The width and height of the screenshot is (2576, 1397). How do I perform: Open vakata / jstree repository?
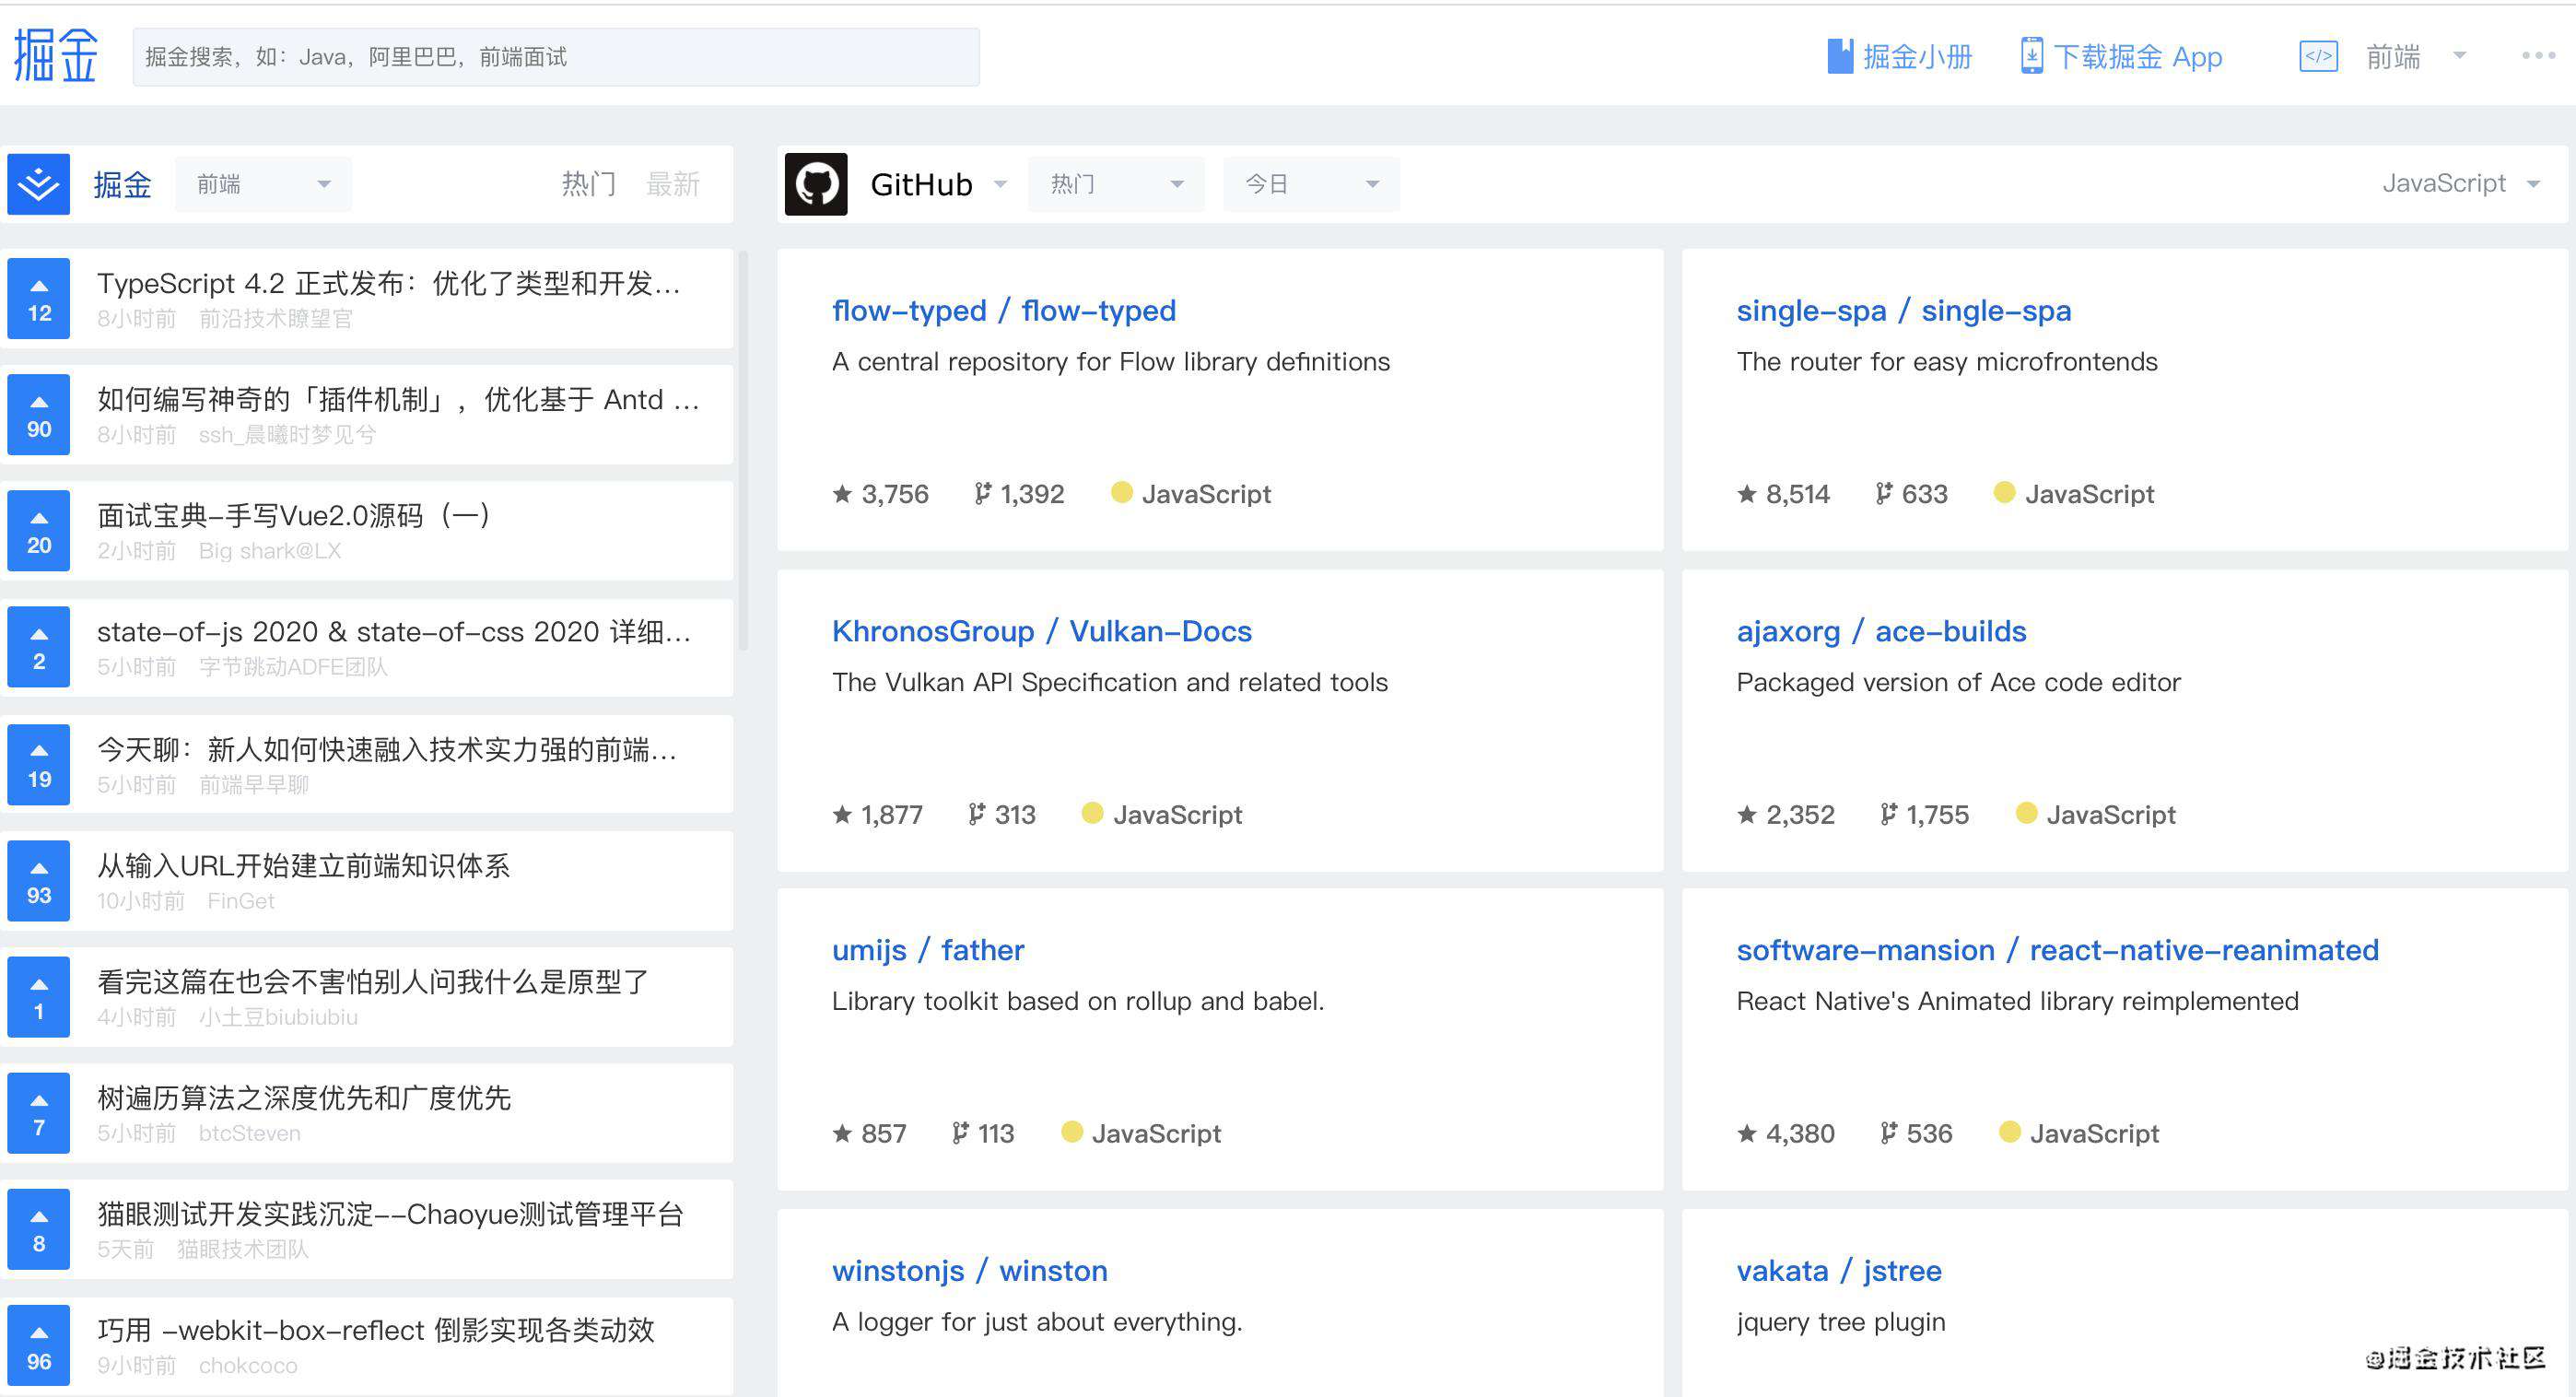click(1839, 1271)
